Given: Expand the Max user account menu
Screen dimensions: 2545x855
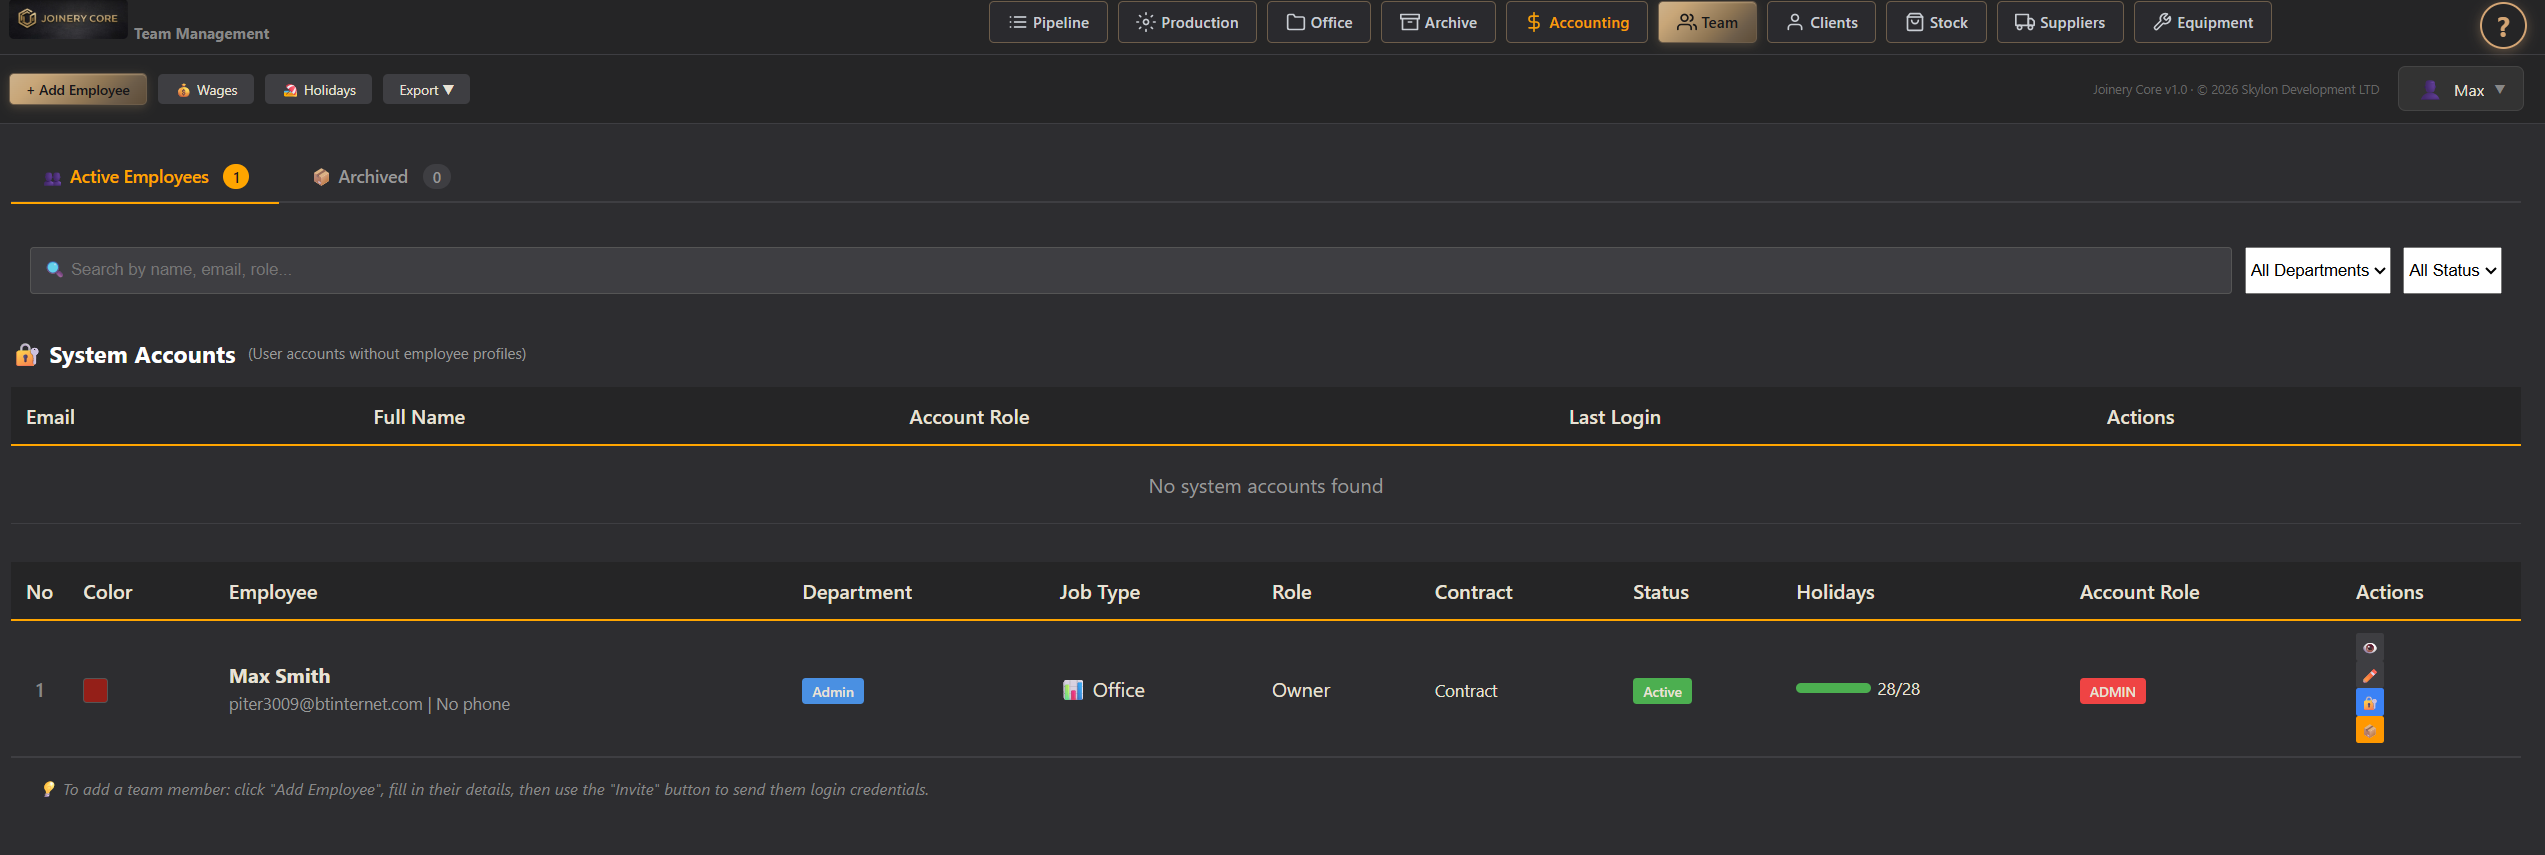Looking at the screenshot, I should tap(2460, 90).
